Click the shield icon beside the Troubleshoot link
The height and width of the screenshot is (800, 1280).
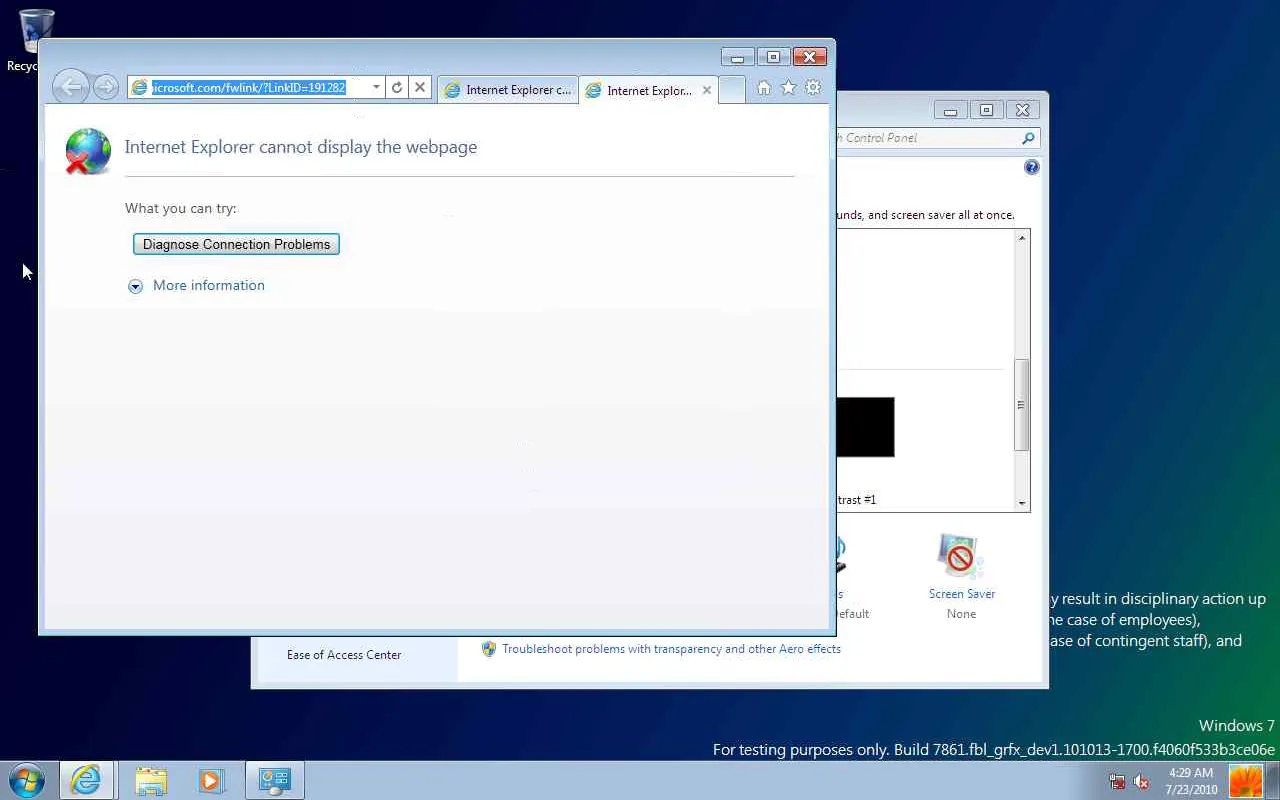[x=489, y=649]
